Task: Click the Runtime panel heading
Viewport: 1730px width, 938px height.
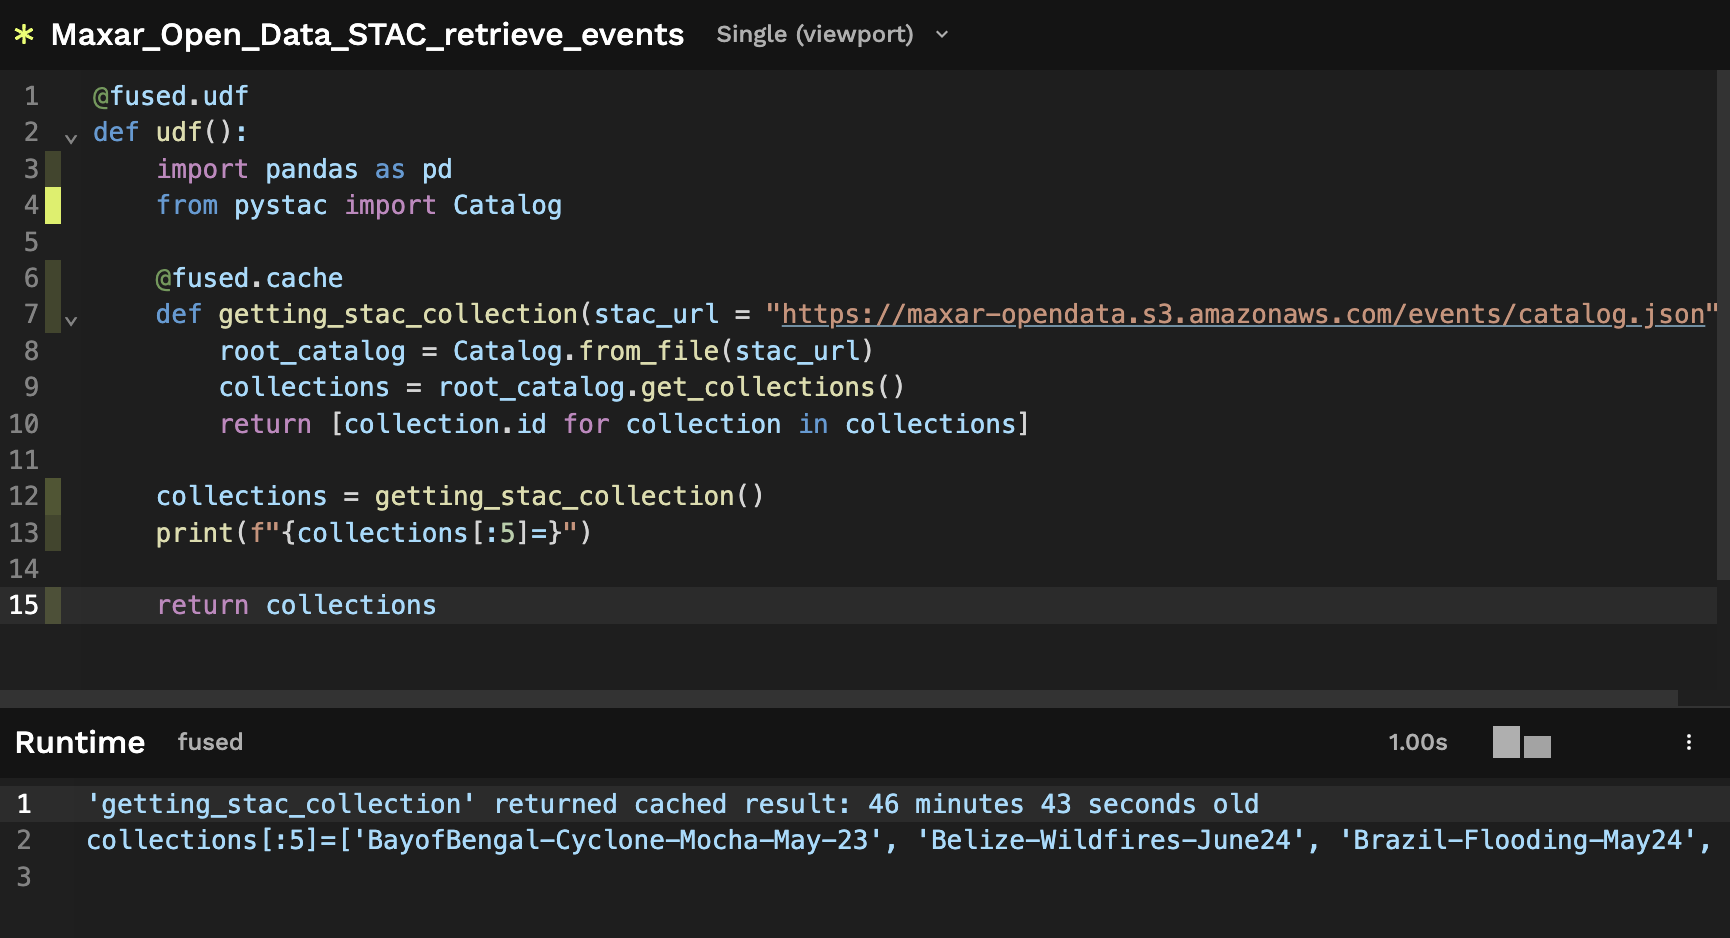Action: pos(80,742)
